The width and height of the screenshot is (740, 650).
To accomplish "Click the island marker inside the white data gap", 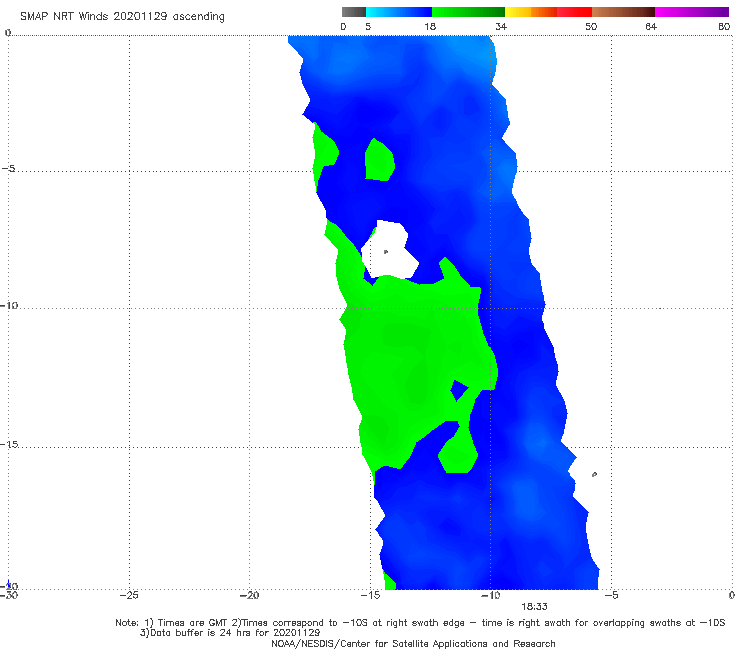I will pos(386,252).
